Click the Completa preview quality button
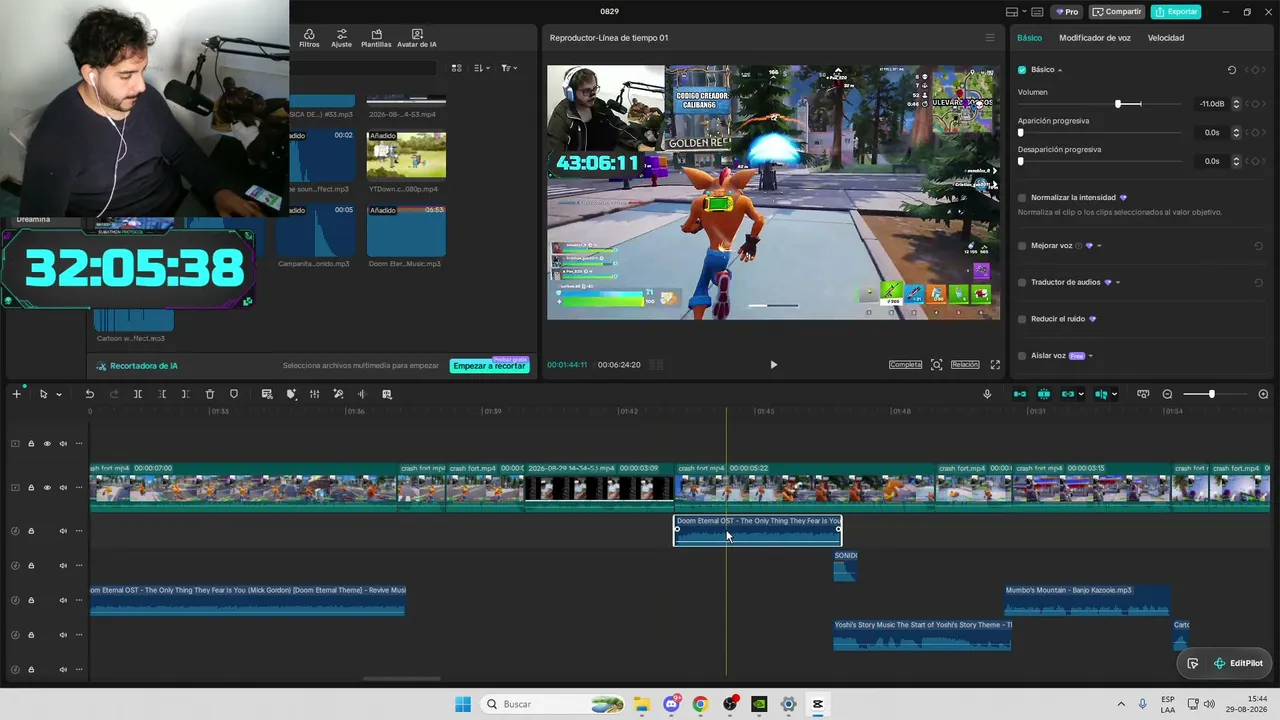The height and width of the screenshot is (720, 1280). [x=905, y=365]
